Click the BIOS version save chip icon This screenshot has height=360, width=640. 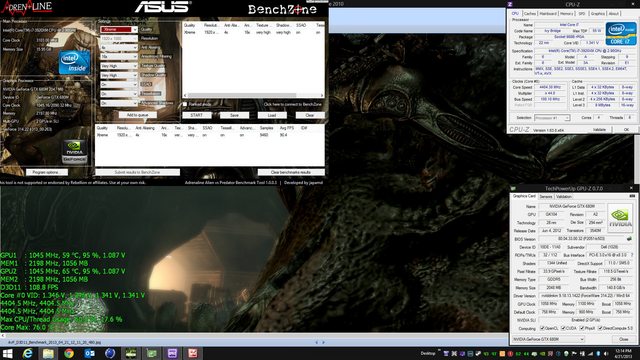point(629,239)
